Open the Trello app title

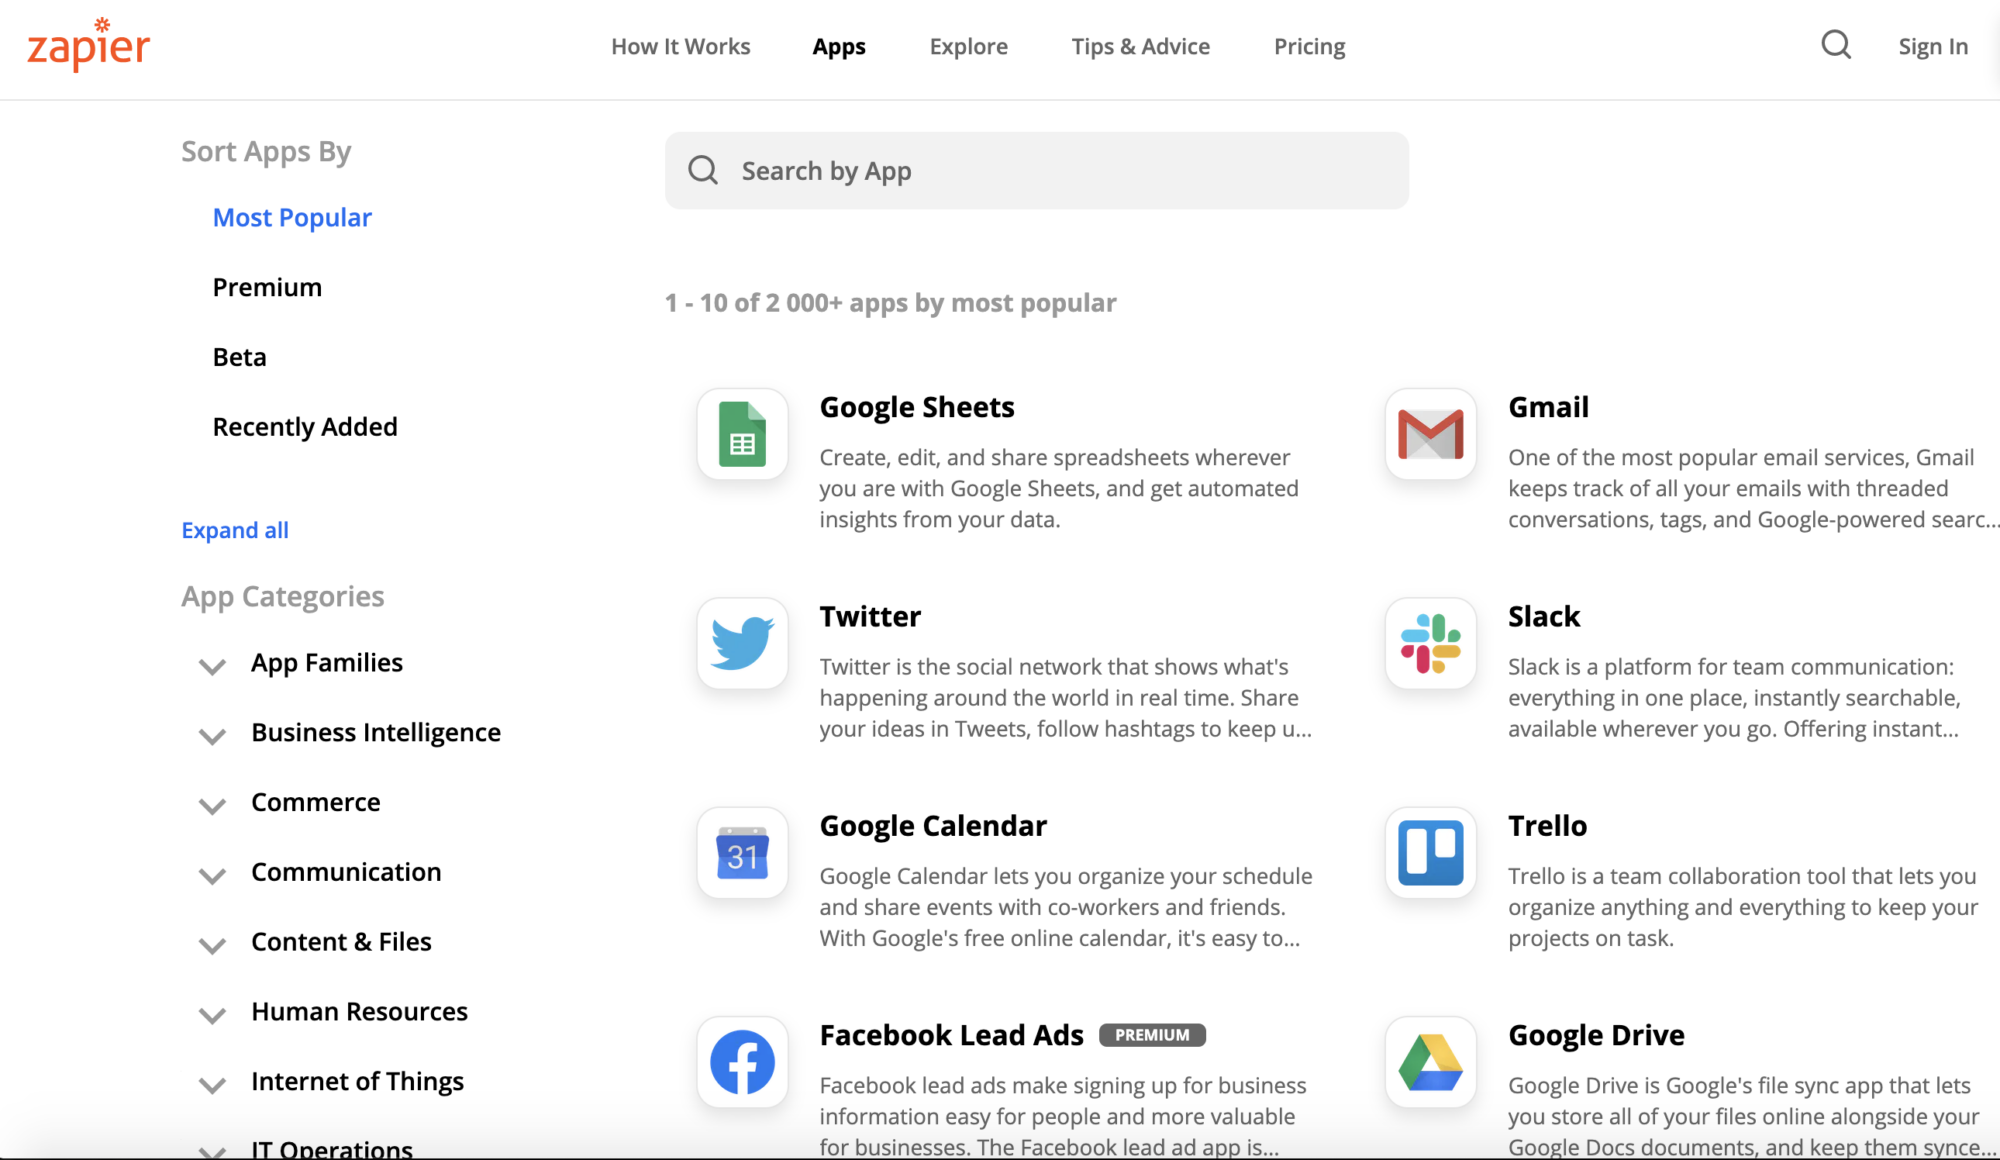[1547, 825]
